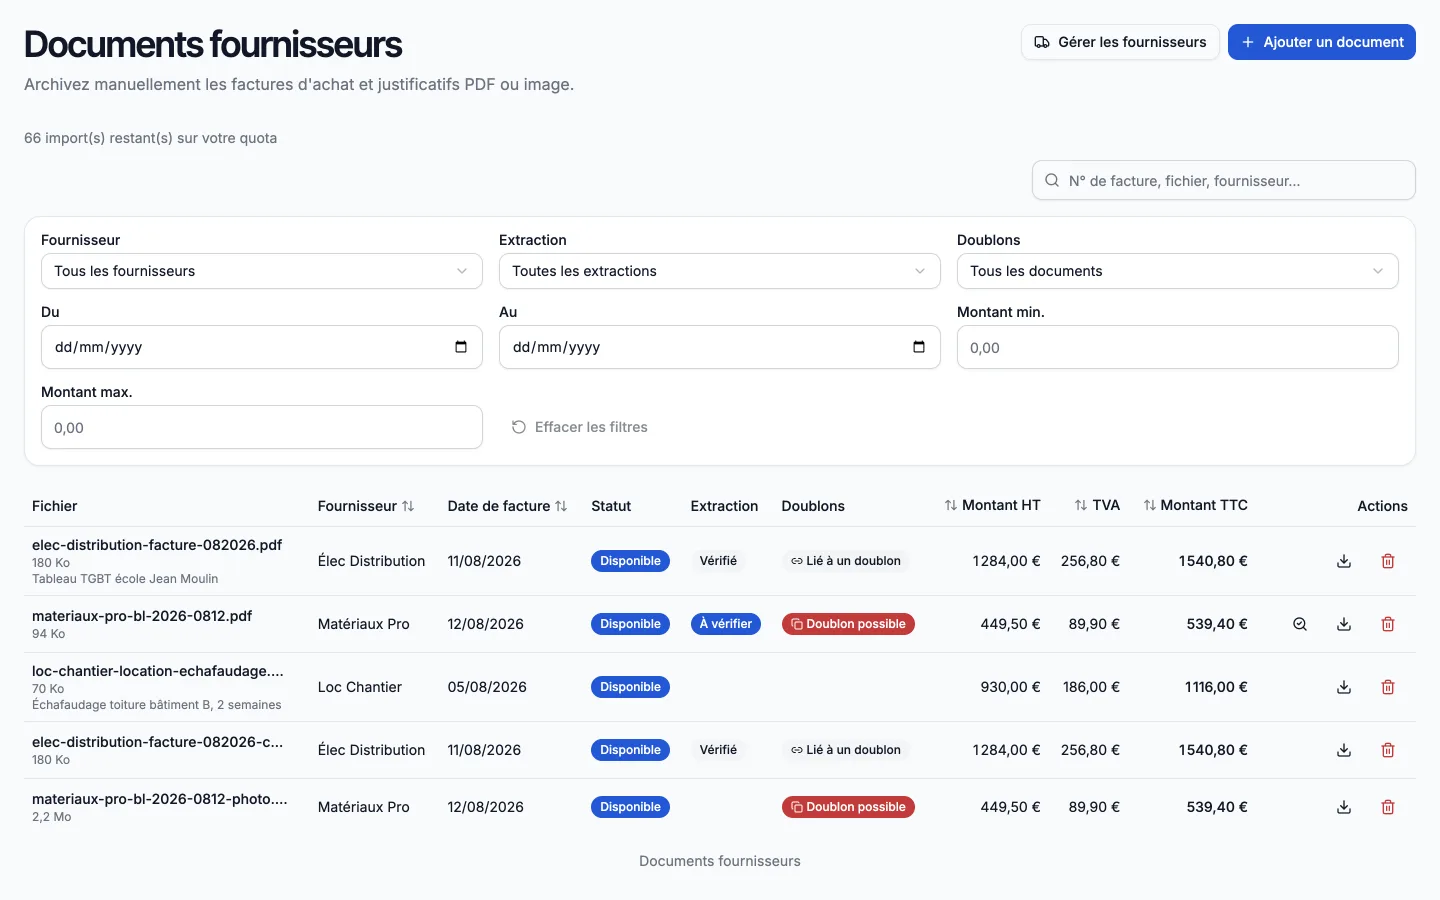Open calendar picker in the Au date field
Image resolution: width=1440 pixels, height=900 pixels.
tap(919, 347)
